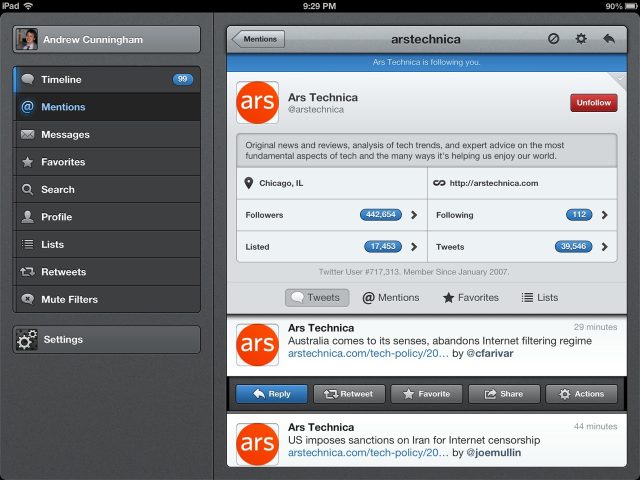Expand the Followers list chevron

(x=414, y=215)
